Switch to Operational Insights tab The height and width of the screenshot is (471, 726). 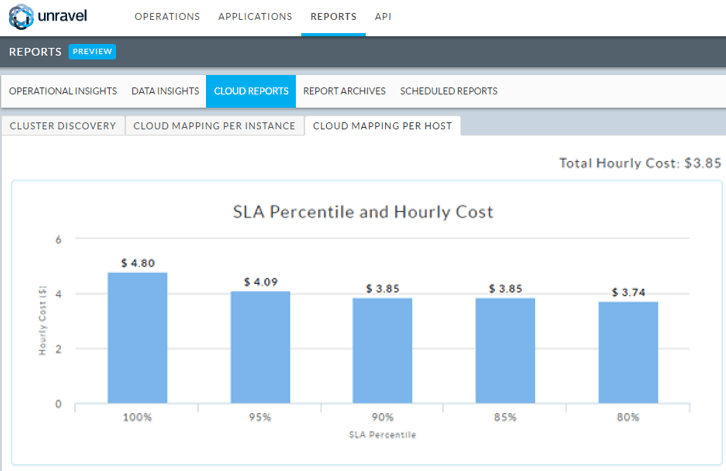click(63, 91)
